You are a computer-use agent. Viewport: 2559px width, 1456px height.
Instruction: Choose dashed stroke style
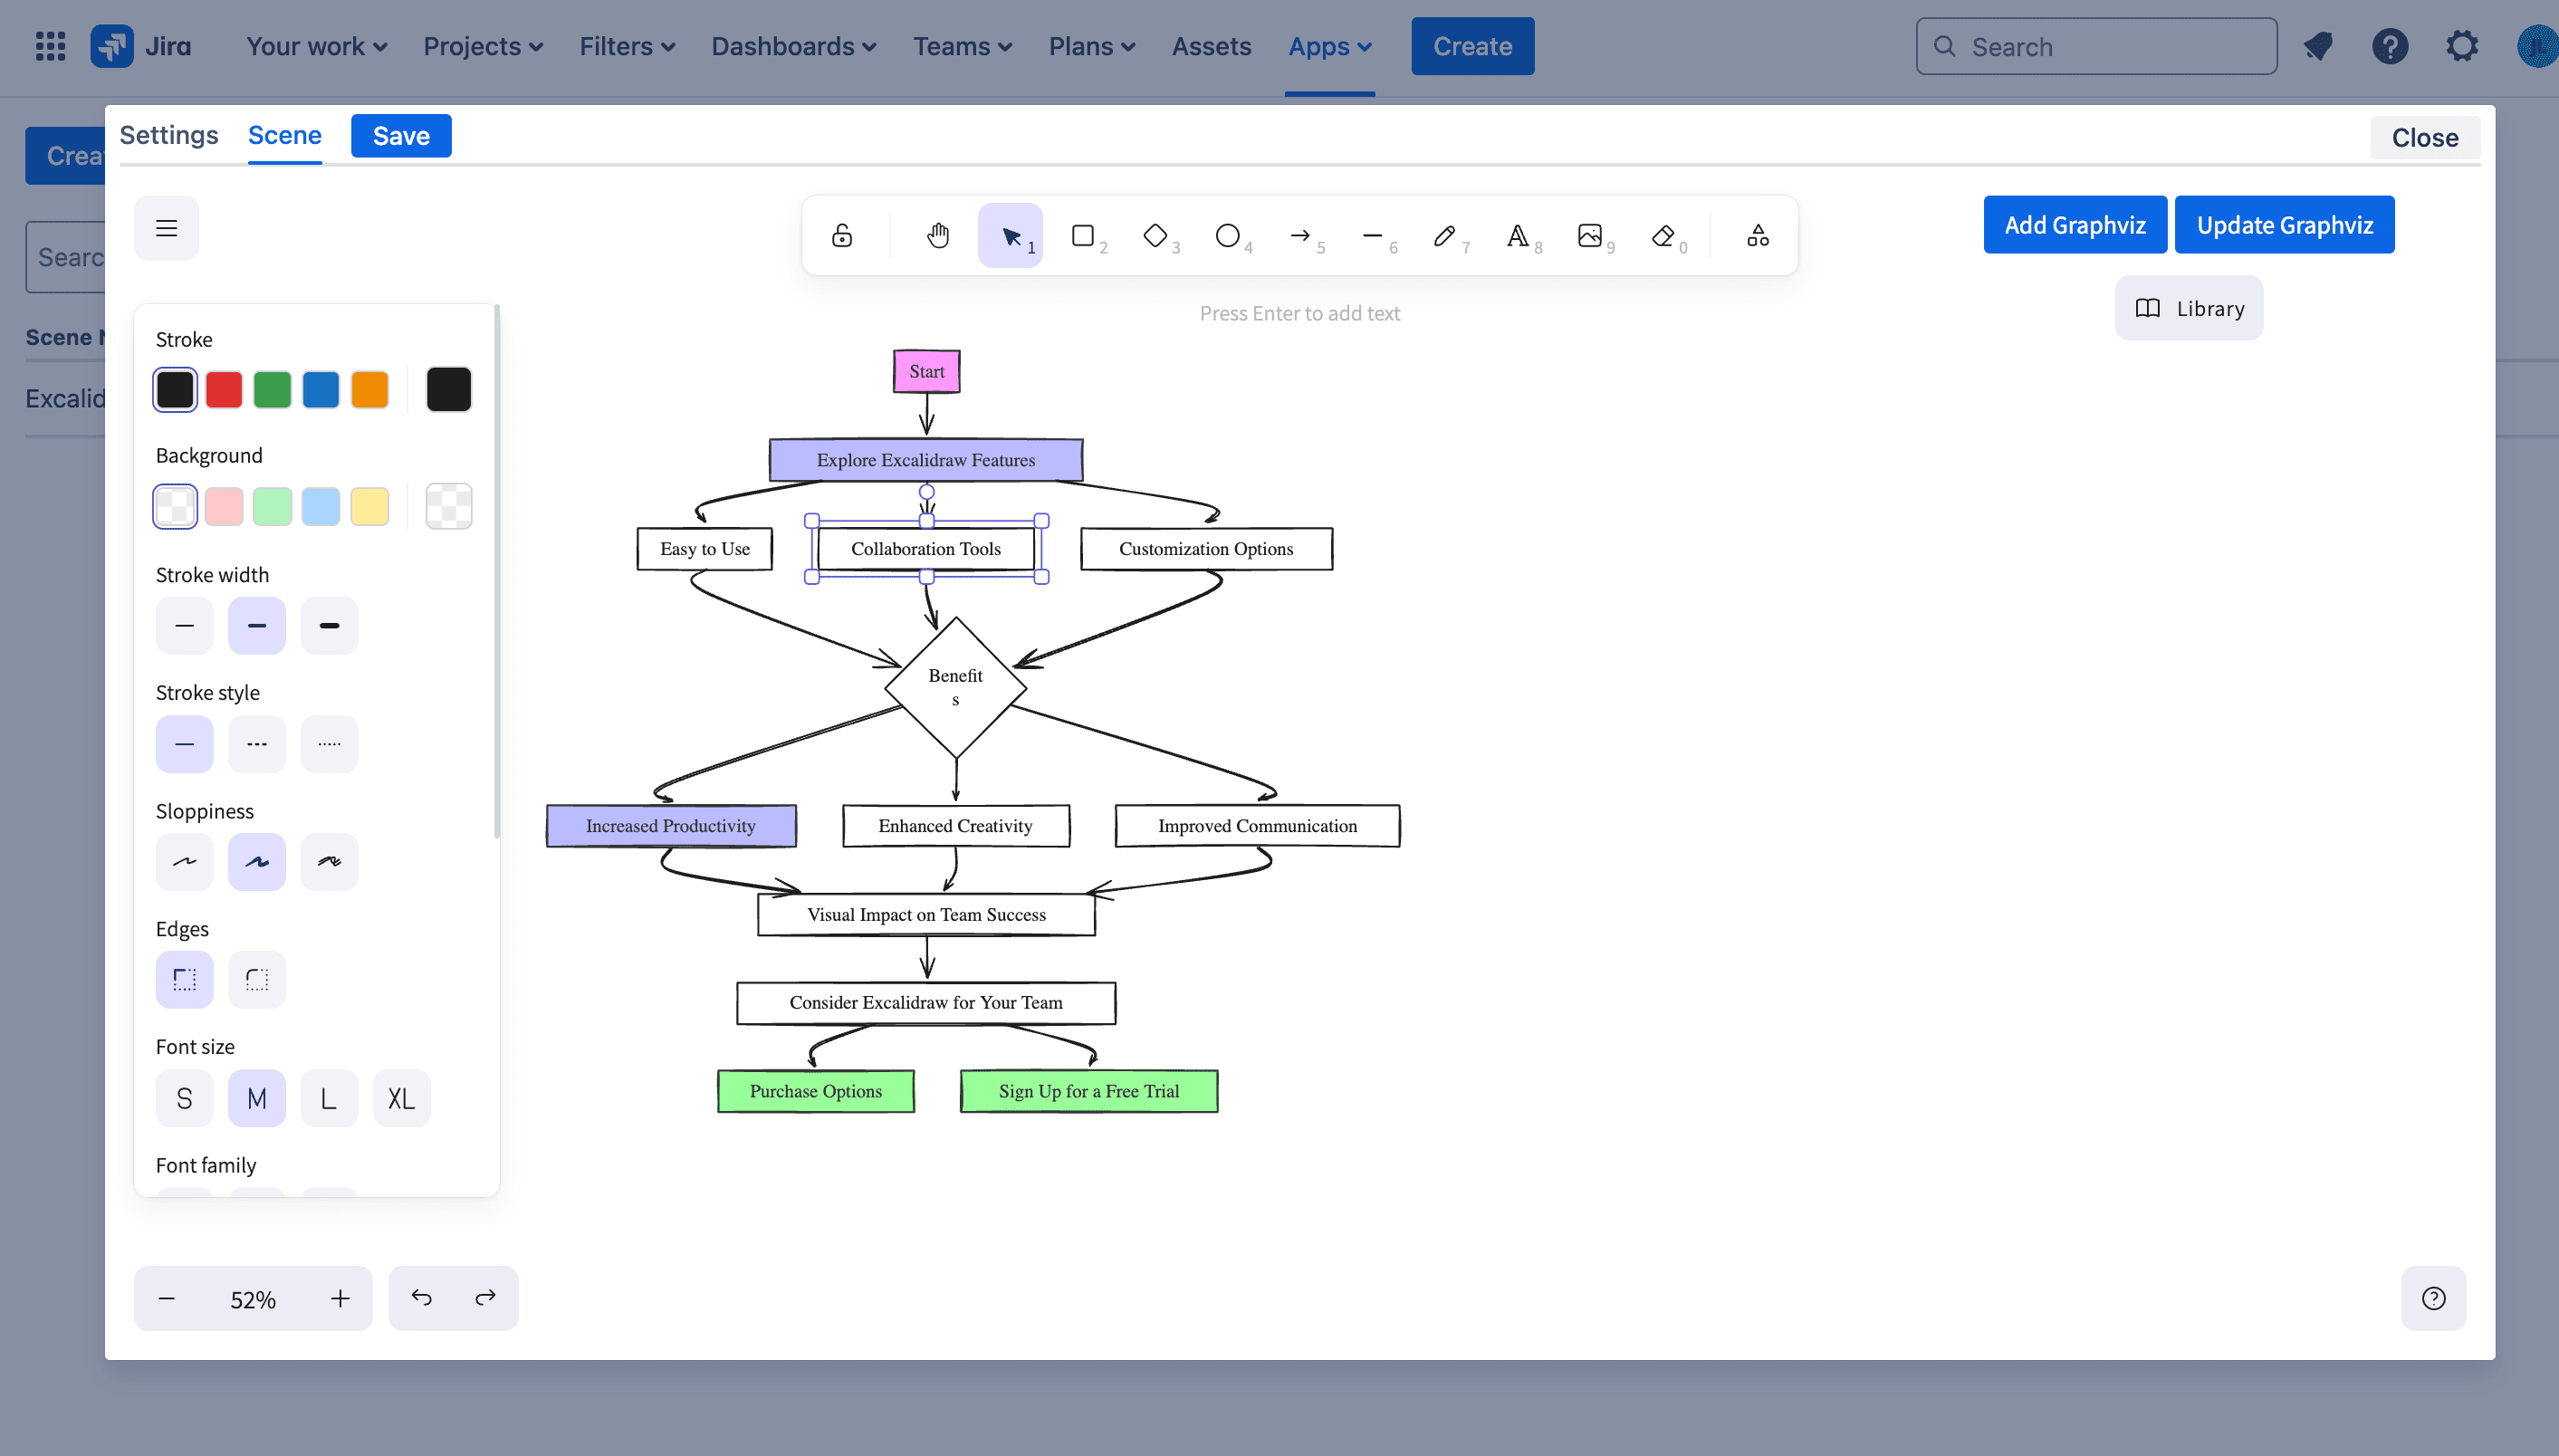(x=257, y=744)
